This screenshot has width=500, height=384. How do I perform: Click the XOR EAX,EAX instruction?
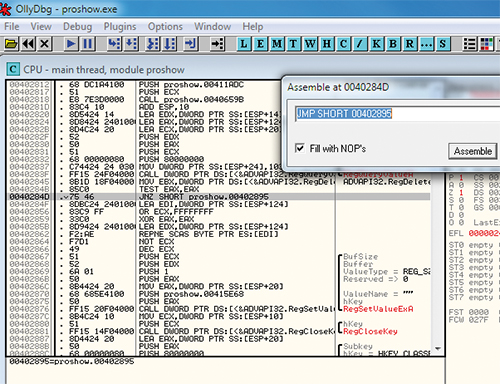tap(167, 219)
